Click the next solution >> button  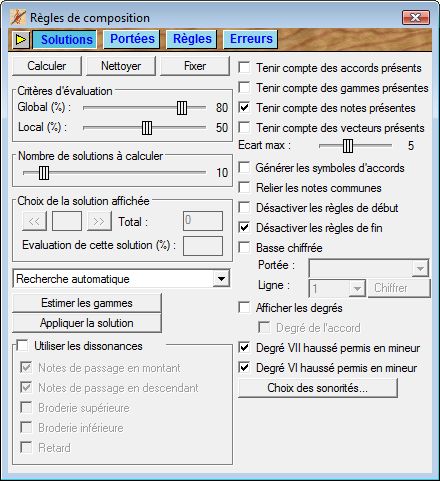tap(99, 221)
